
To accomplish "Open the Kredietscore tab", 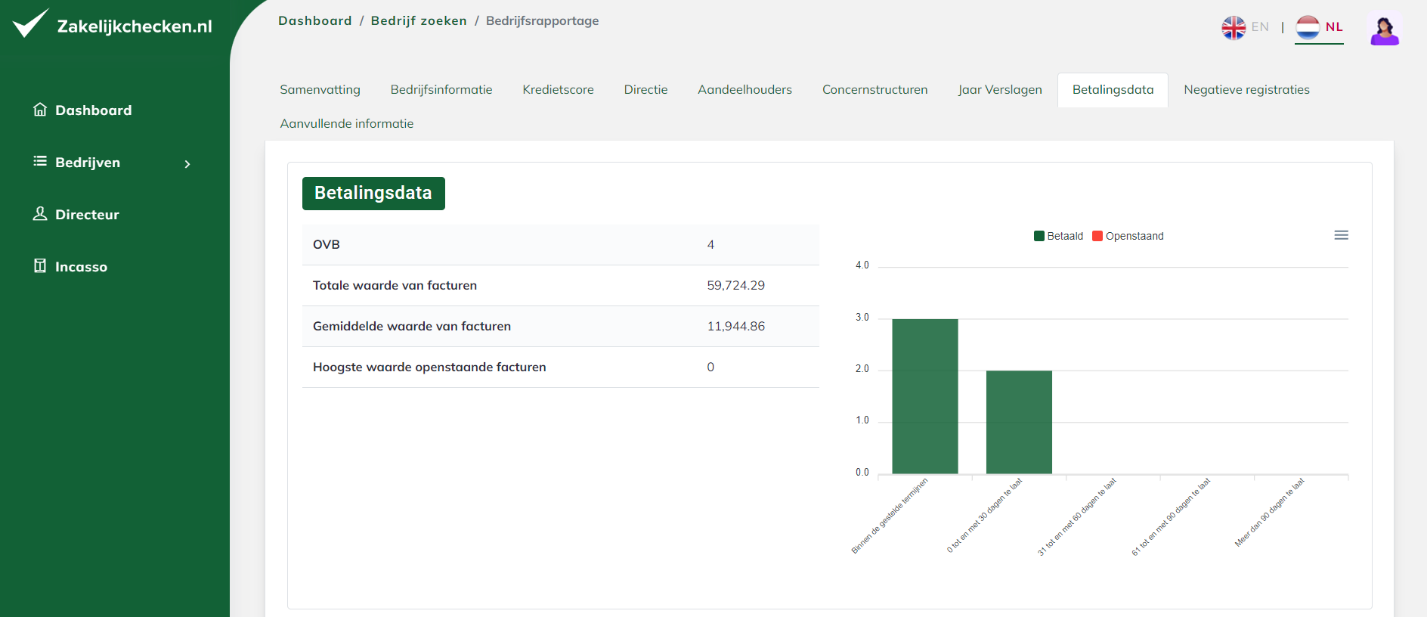I will coord(558,90).
